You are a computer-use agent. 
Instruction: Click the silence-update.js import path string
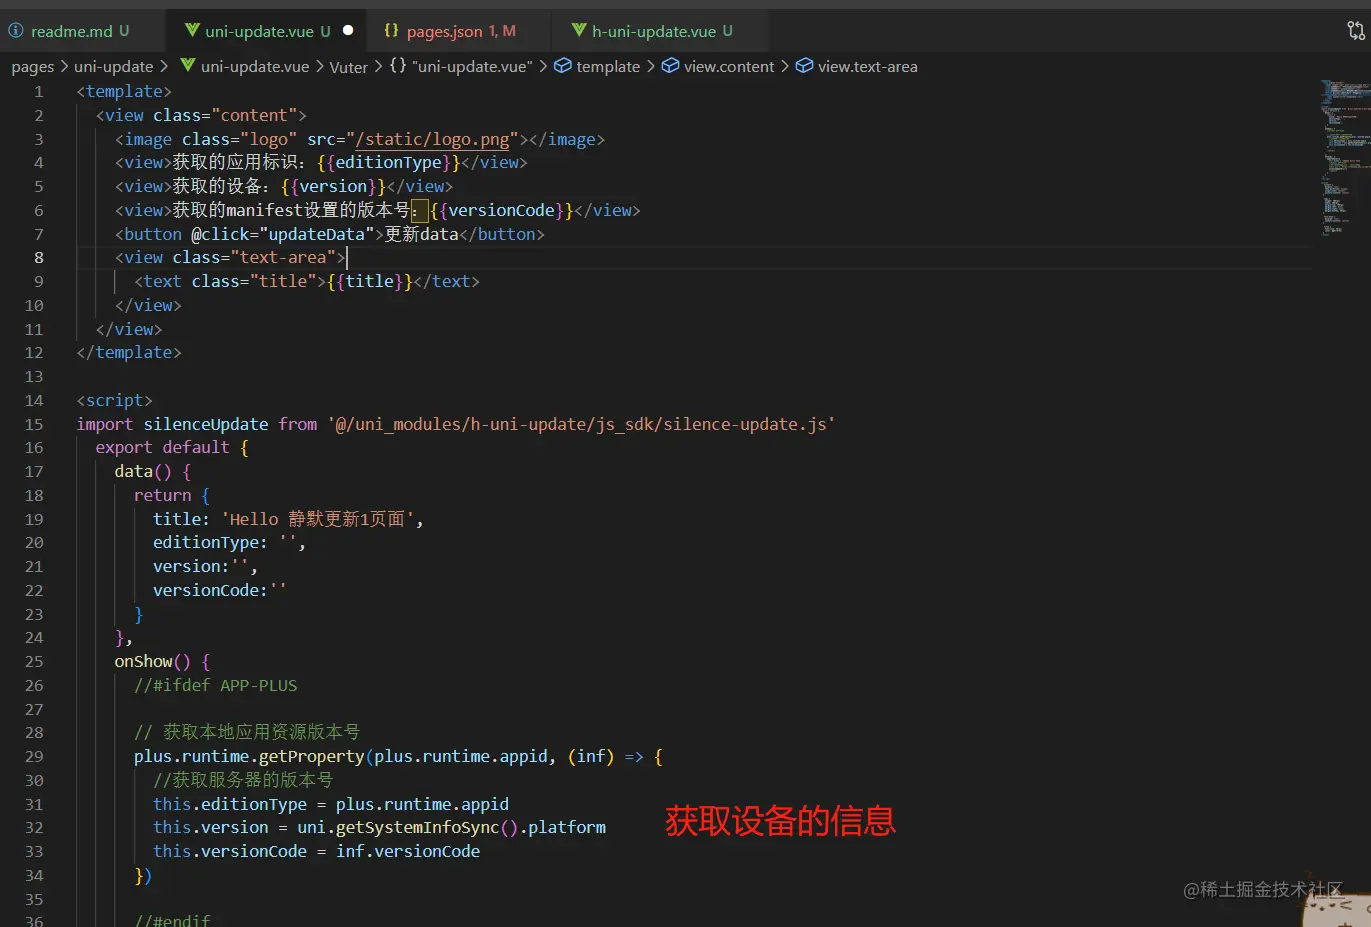[581, 424]
